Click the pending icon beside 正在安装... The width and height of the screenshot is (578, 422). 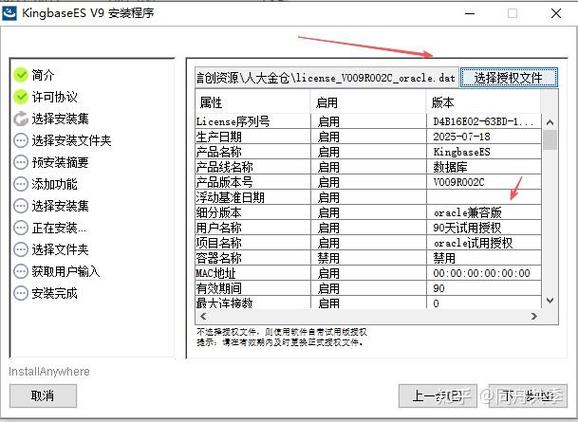pos(21,228)
